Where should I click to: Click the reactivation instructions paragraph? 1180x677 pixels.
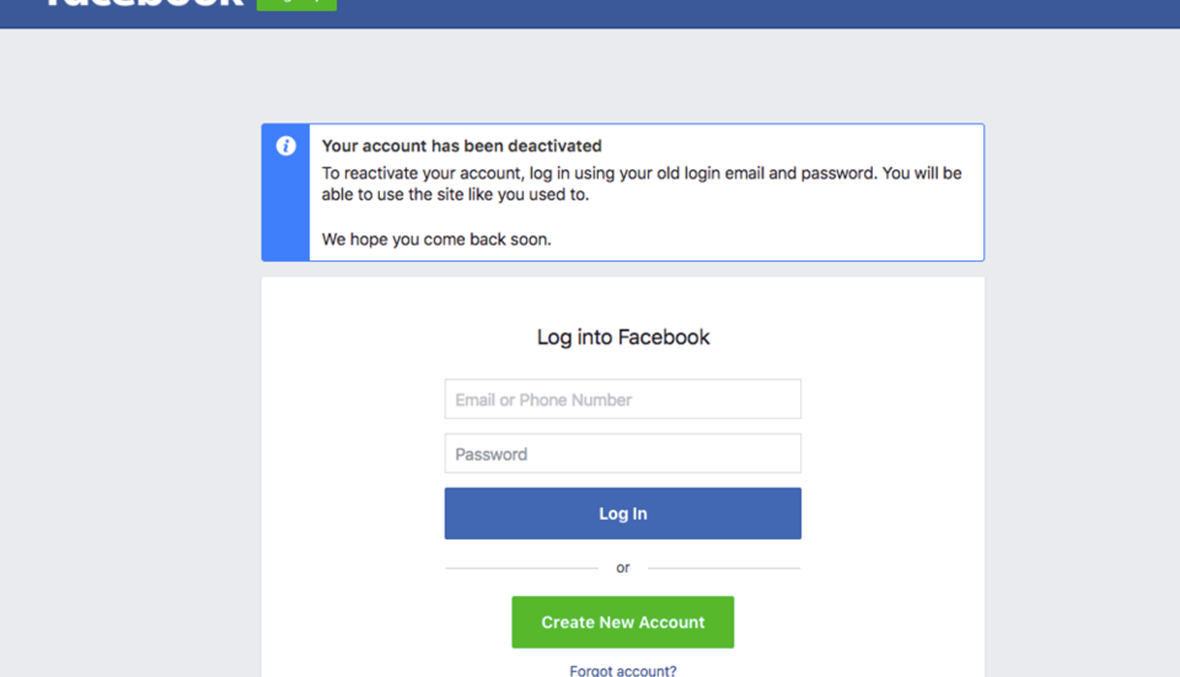(640, 183)
